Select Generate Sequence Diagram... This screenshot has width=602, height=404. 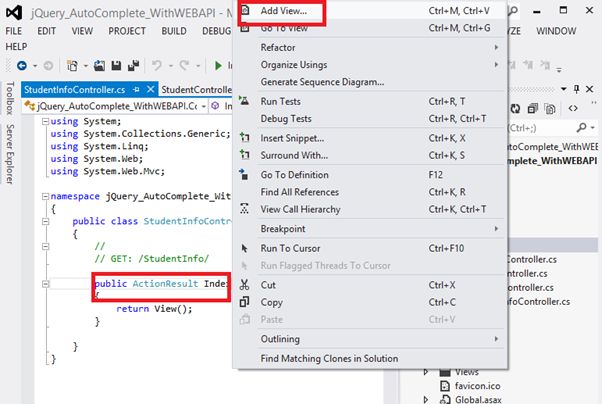(371, 82)
